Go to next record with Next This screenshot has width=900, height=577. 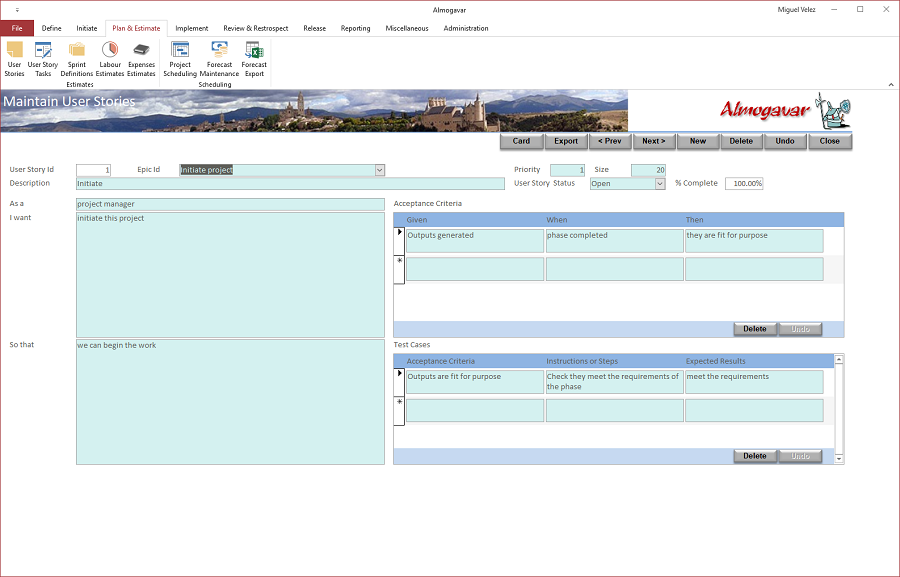tap(654, 141)
